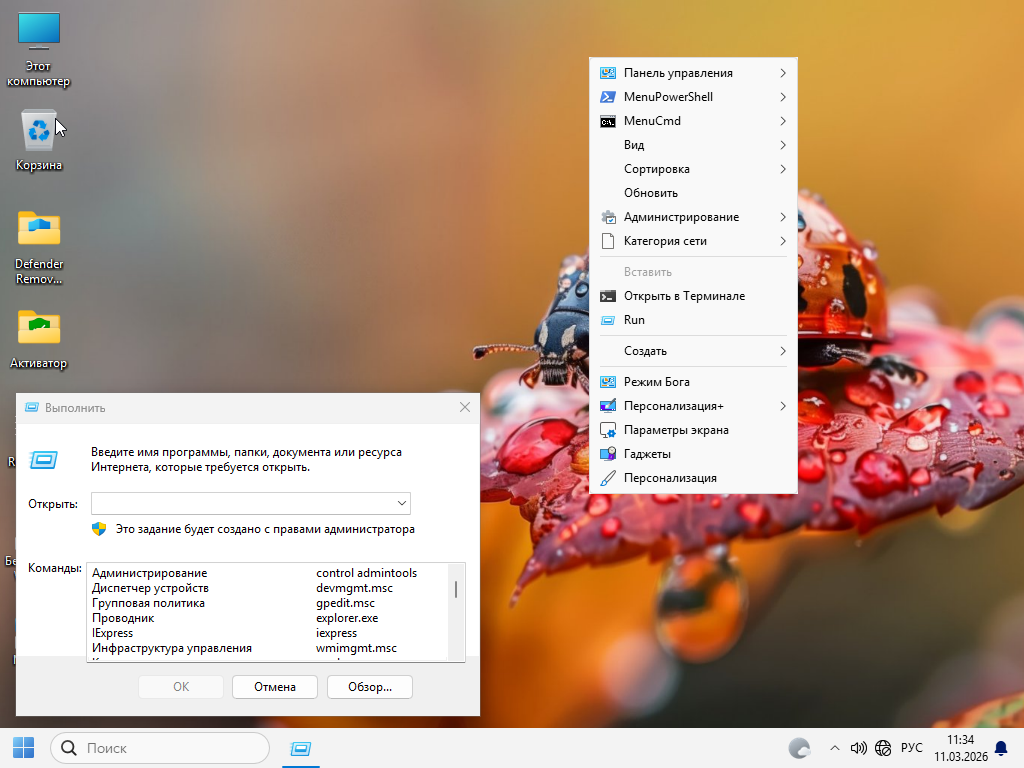Viewport: 1024px width, 768px height.
Task: Open the Открыть combo box dropdown
Action: click(401, 503)
